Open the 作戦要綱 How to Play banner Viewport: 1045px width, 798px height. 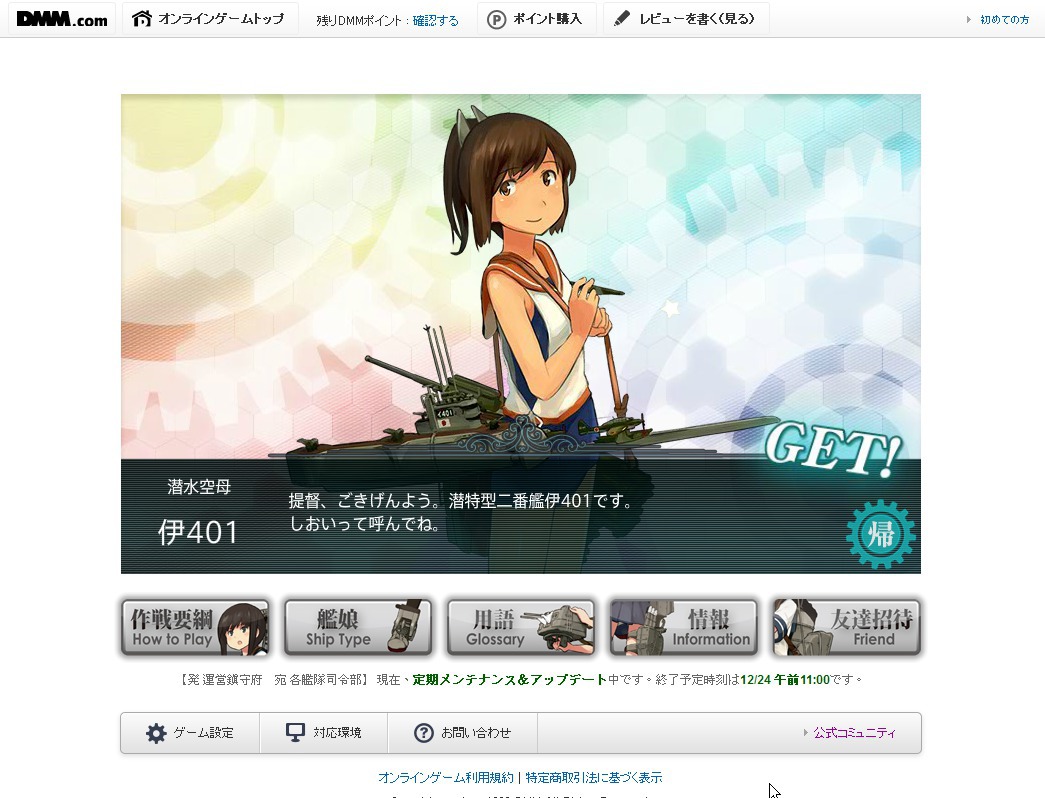(195, 627)
